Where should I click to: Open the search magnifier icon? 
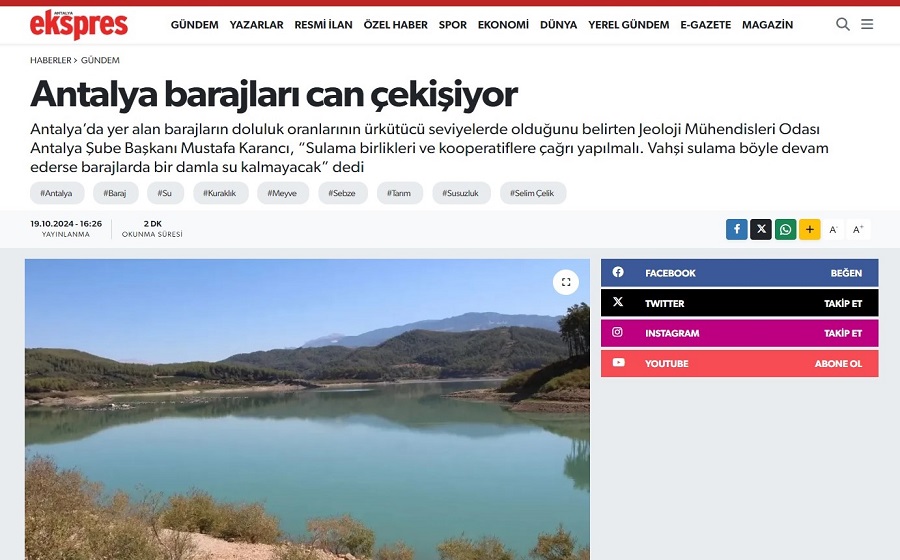pyautogui.click(x=843, y=24)
